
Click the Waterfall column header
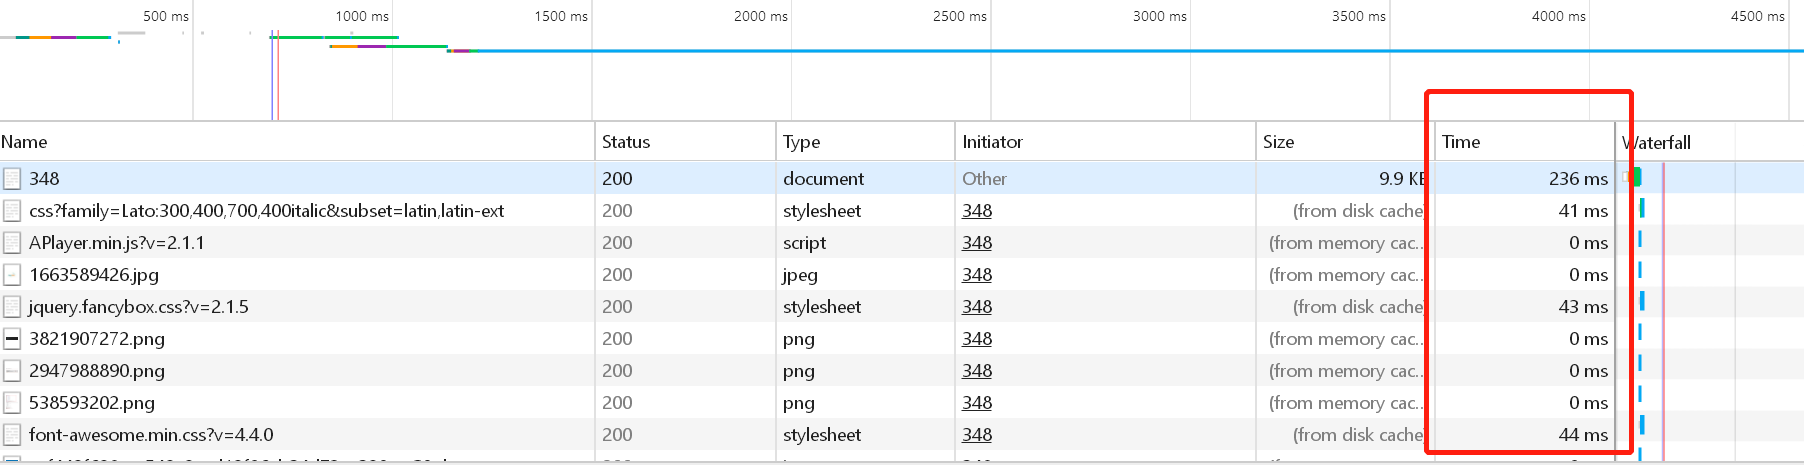[x=1710, y=142]
